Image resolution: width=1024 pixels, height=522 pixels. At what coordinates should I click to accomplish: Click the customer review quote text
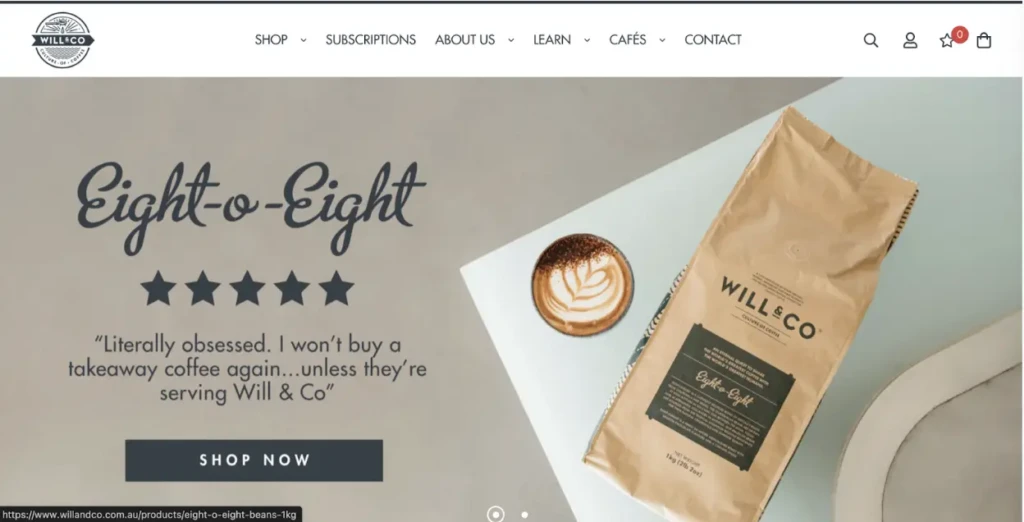[248, 368]
